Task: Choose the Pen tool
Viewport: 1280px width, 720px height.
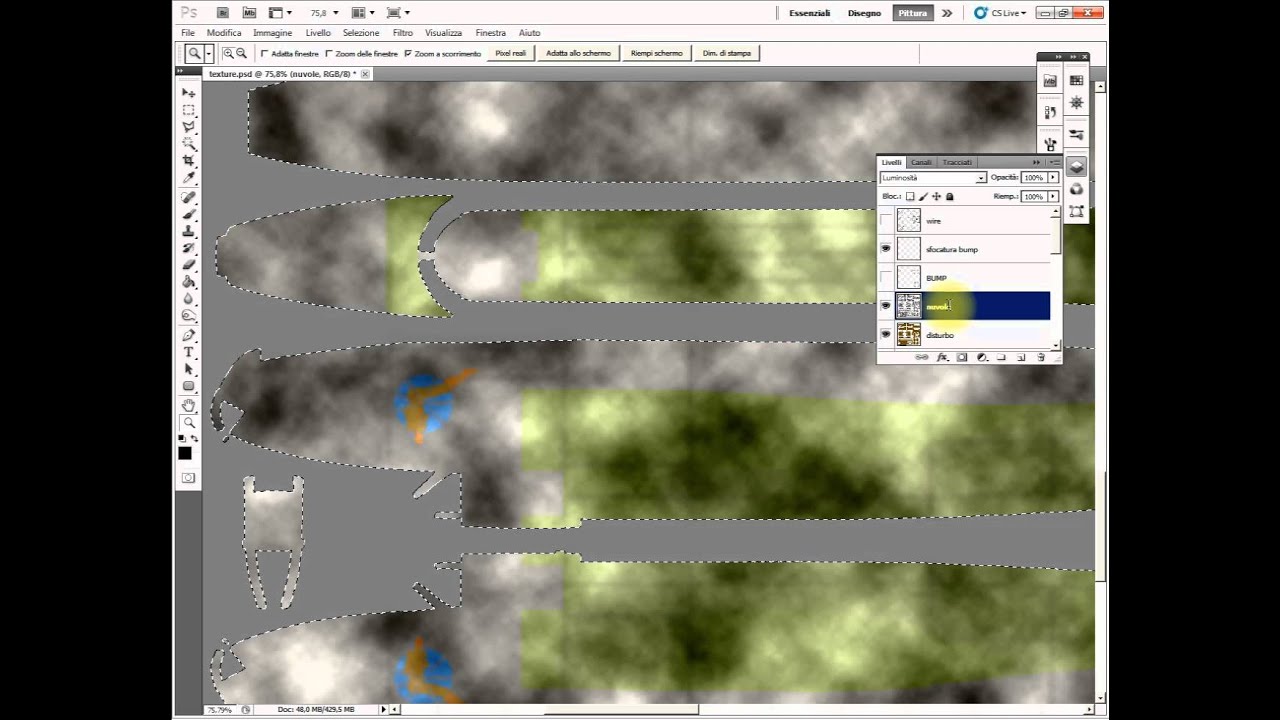Action: [188, 335]
